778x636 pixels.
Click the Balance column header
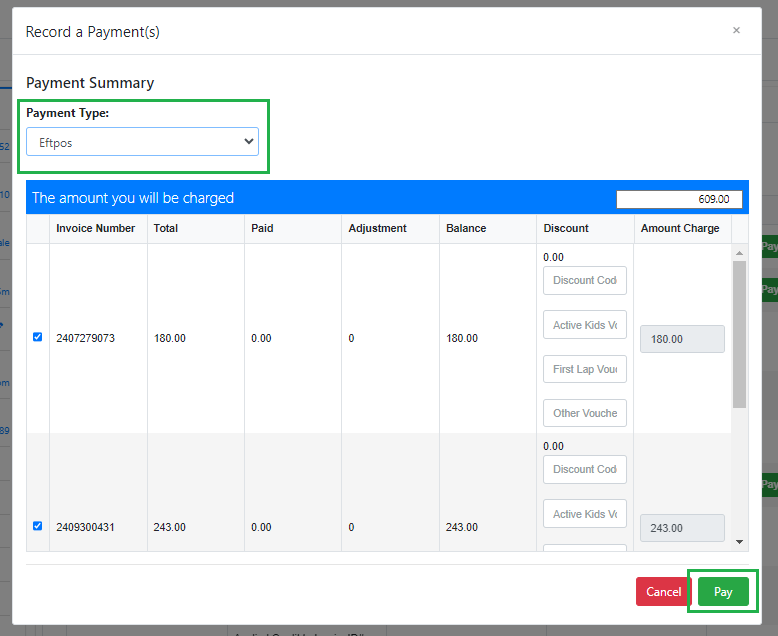(x=466, y=228)
